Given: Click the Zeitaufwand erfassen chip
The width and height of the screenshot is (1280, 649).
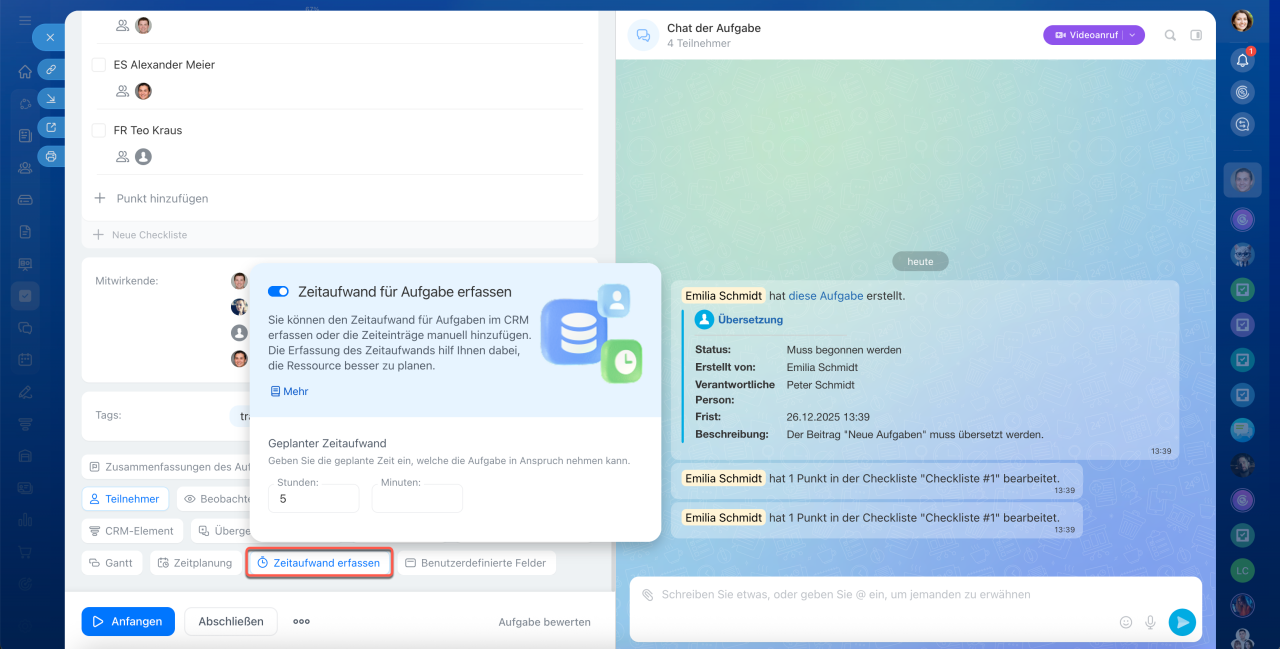Looking at the screenshot, I should 319,563.
